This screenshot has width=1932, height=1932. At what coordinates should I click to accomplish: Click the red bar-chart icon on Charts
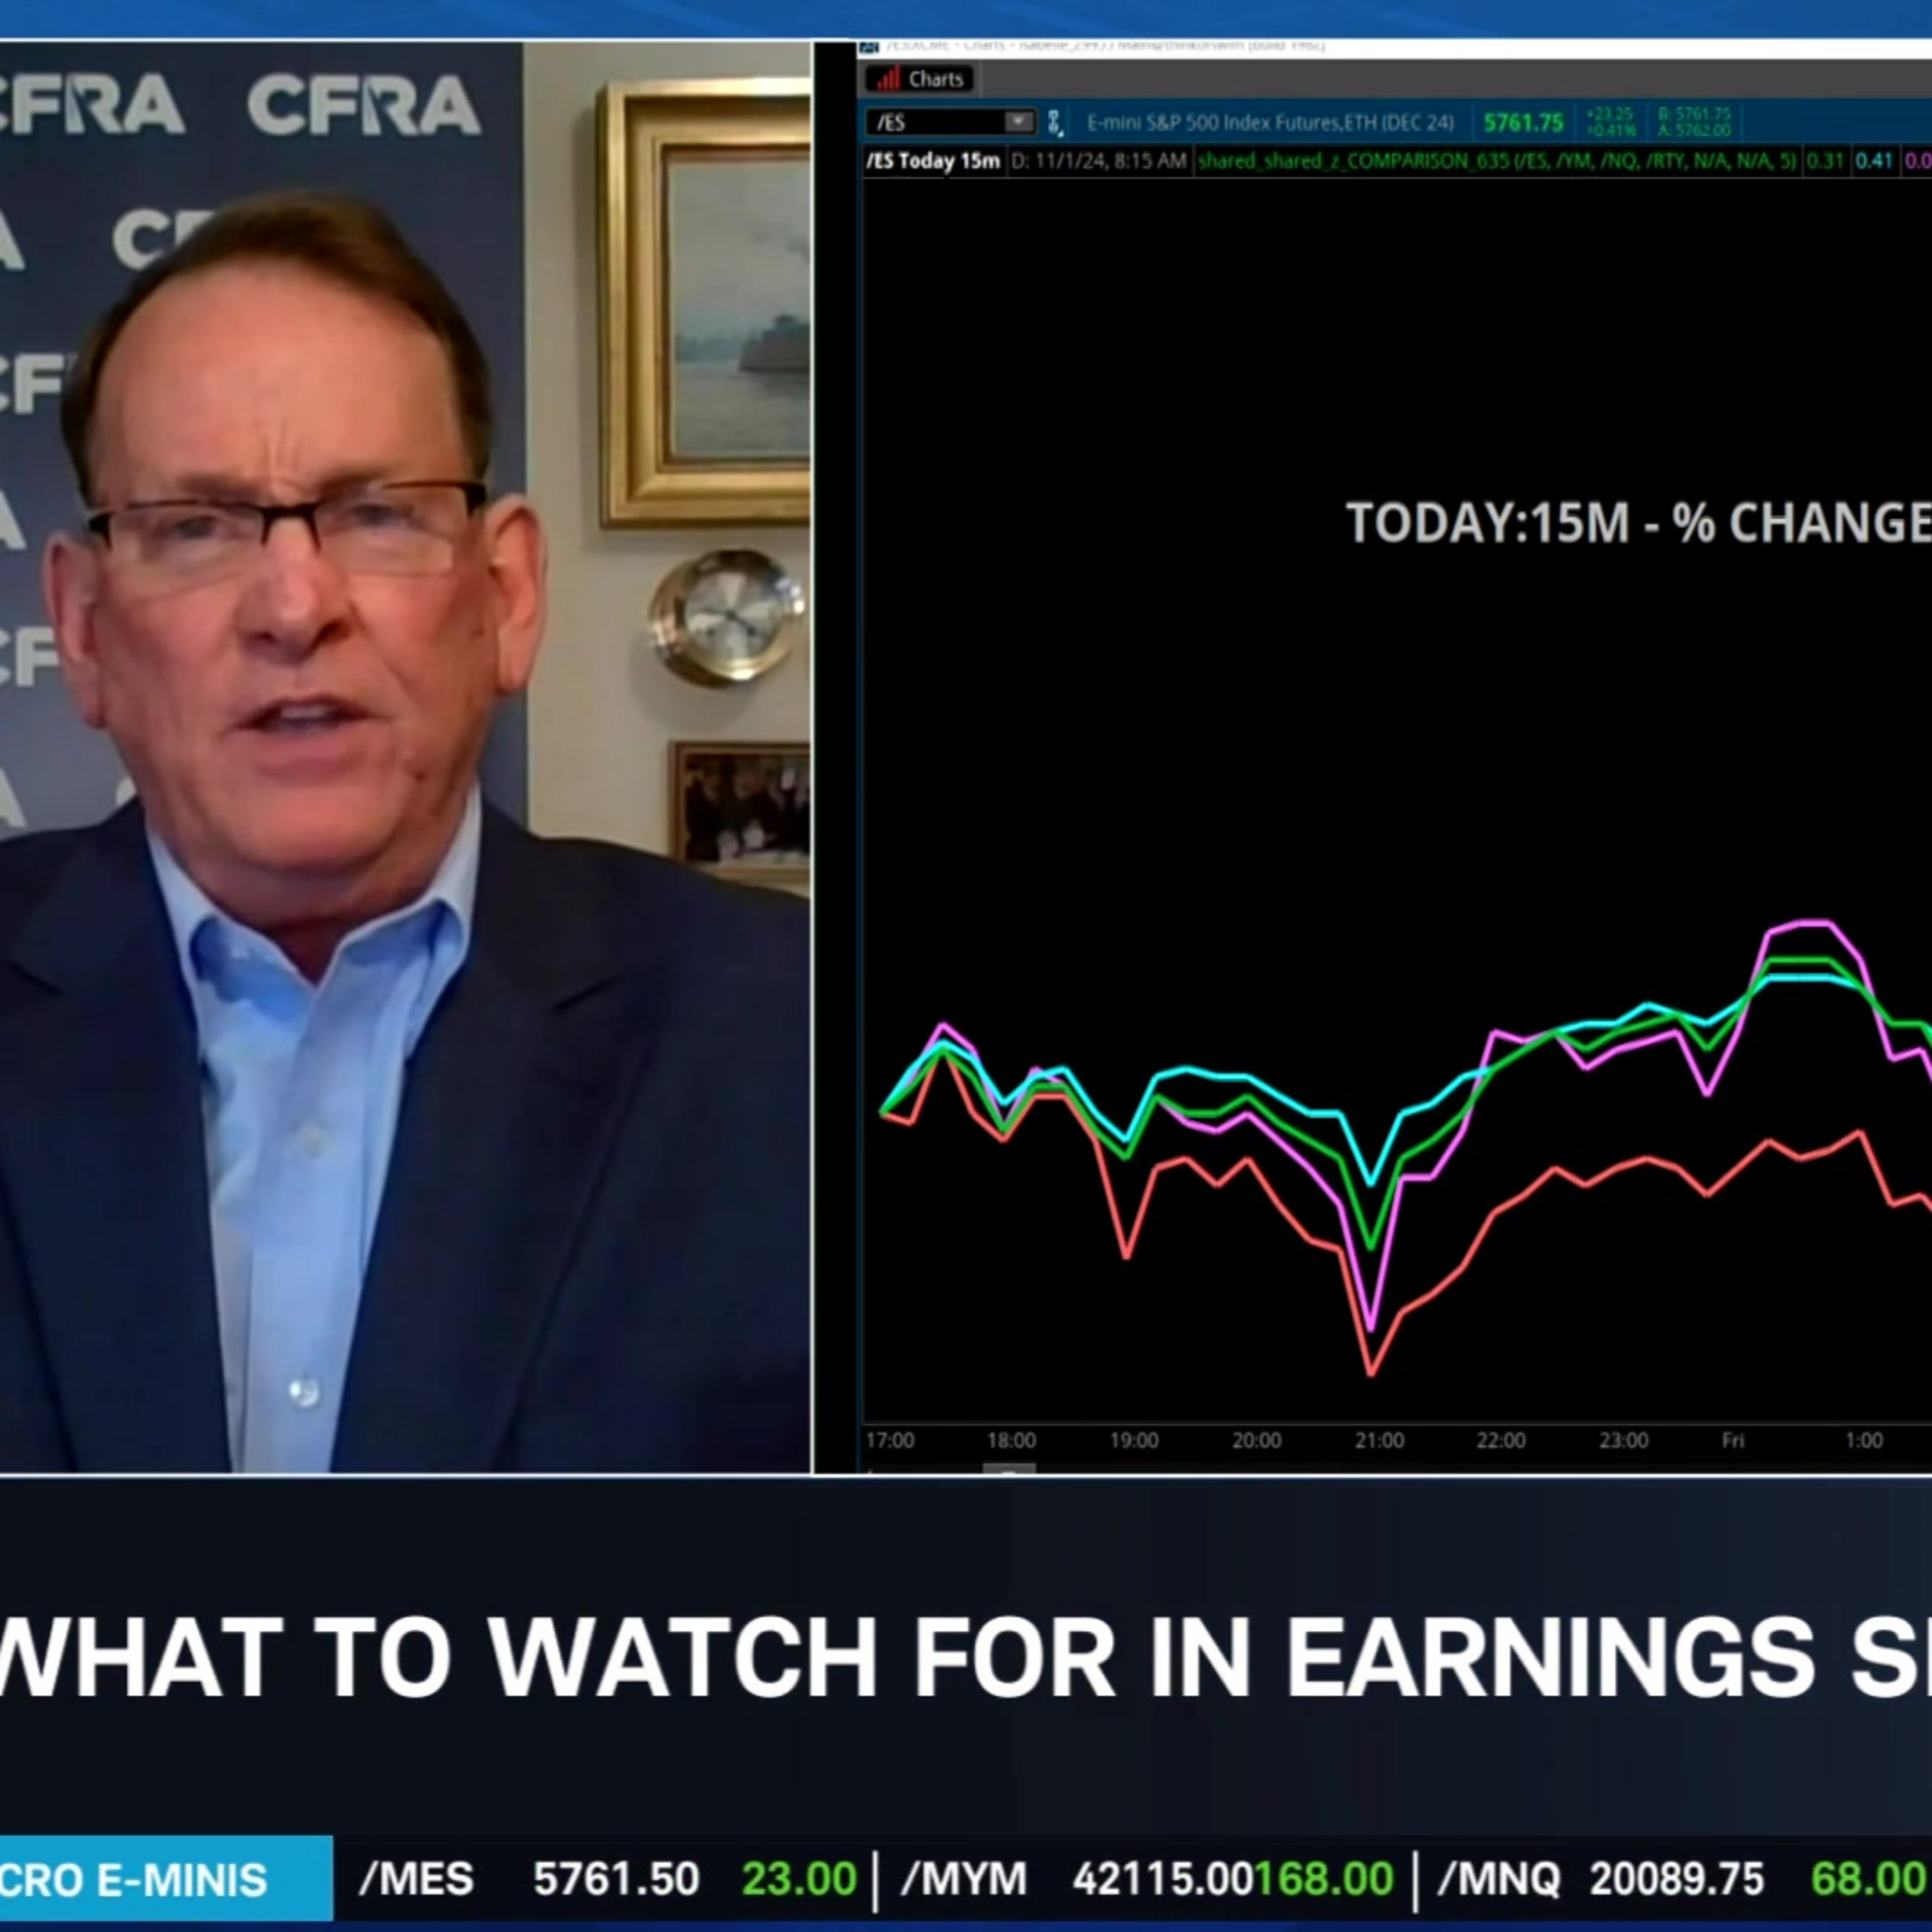888,79
